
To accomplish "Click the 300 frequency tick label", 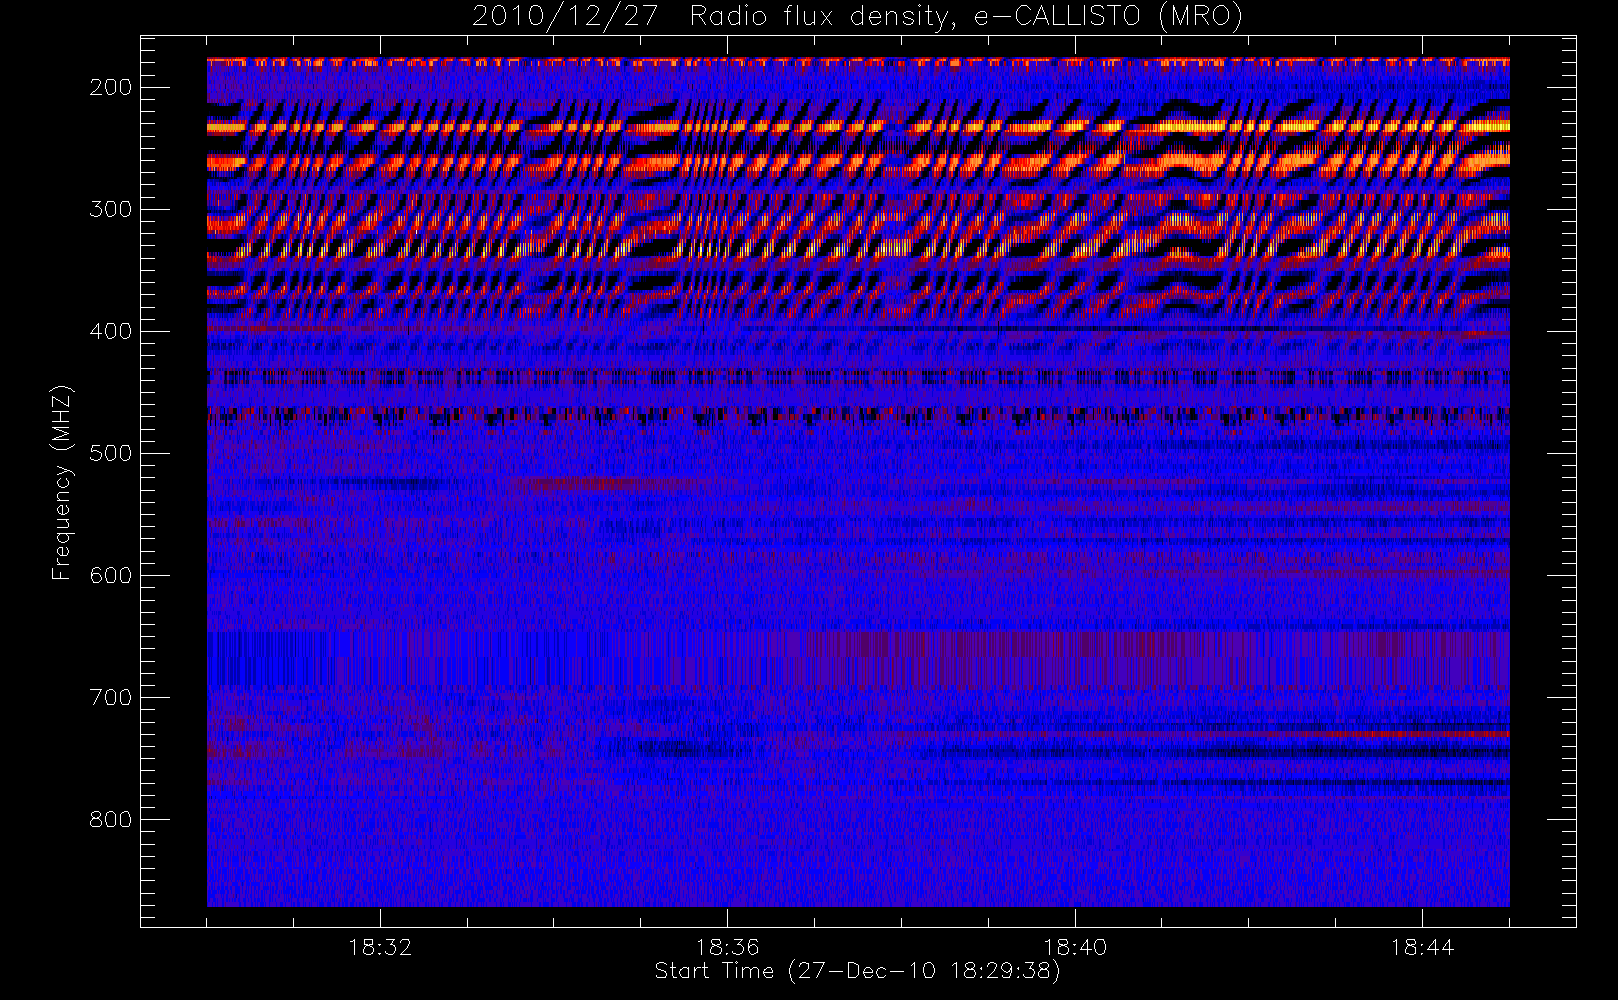I will pos(111,209).
